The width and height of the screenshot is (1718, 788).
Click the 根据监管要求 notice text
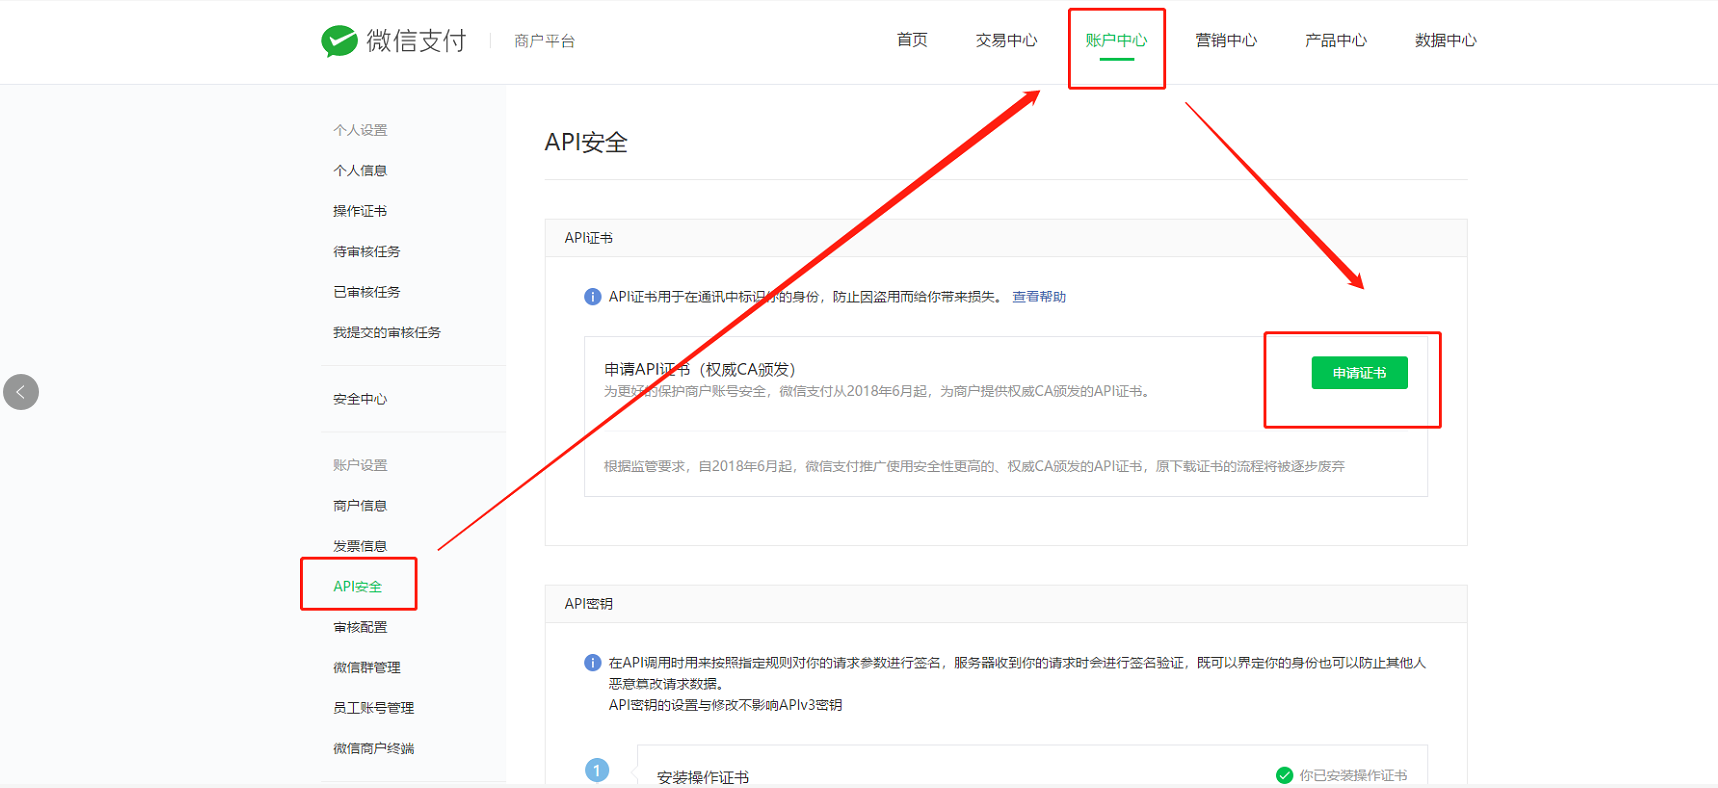pyautogui.click(x=975, y=466)
